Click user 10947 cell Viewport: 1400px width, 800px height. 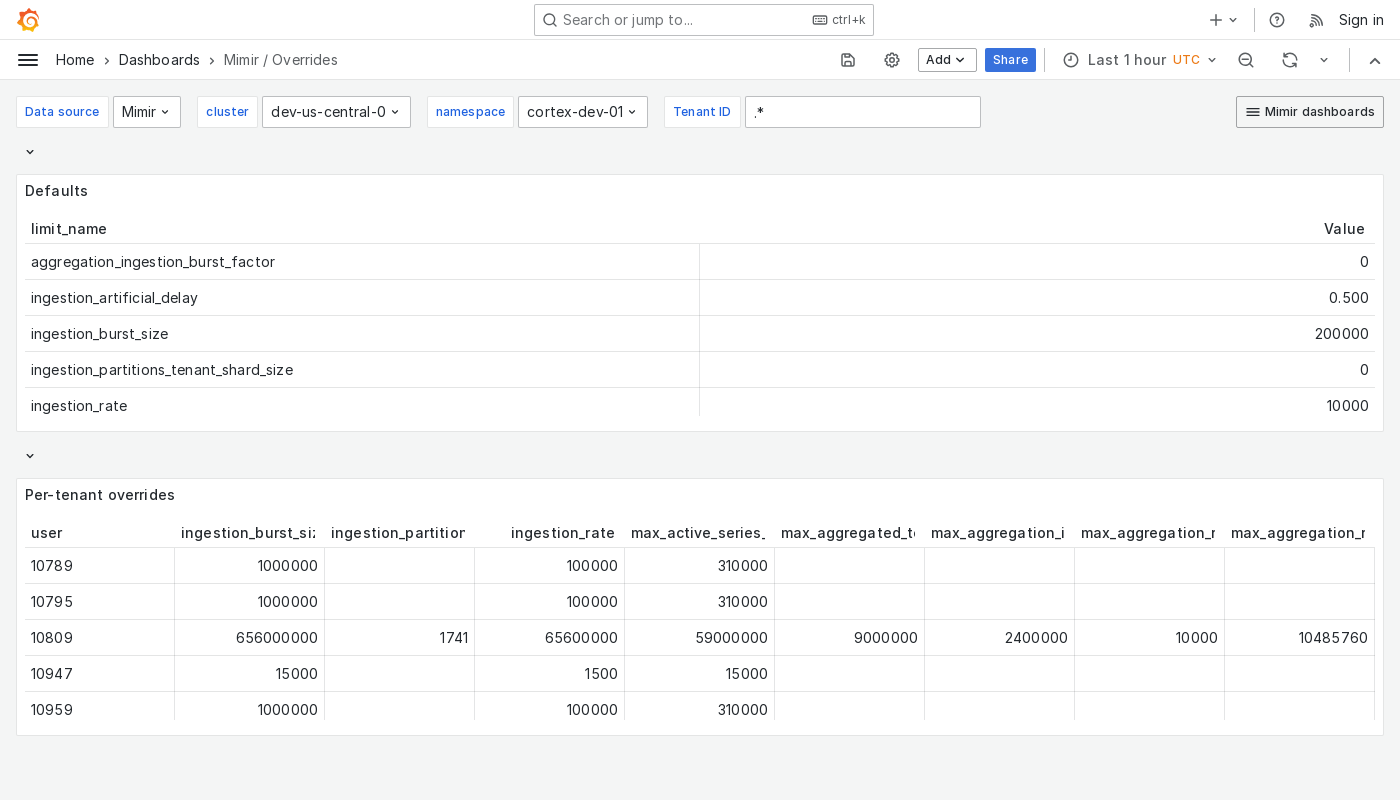tap(100, 674)
